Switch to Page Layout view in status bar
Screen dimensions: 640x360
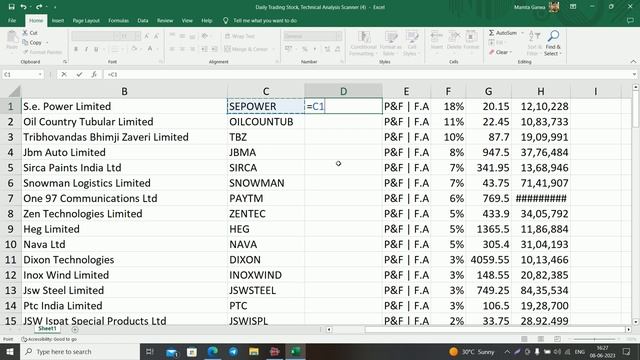click(541, 339)
